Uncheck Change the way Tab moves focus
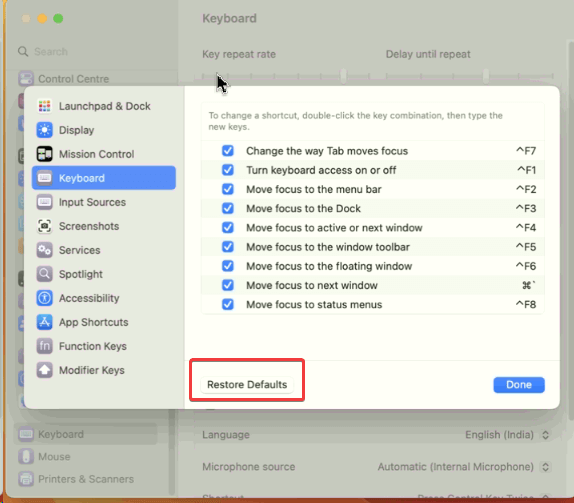The width and height of the screenshot is (574, 503). 228,151
